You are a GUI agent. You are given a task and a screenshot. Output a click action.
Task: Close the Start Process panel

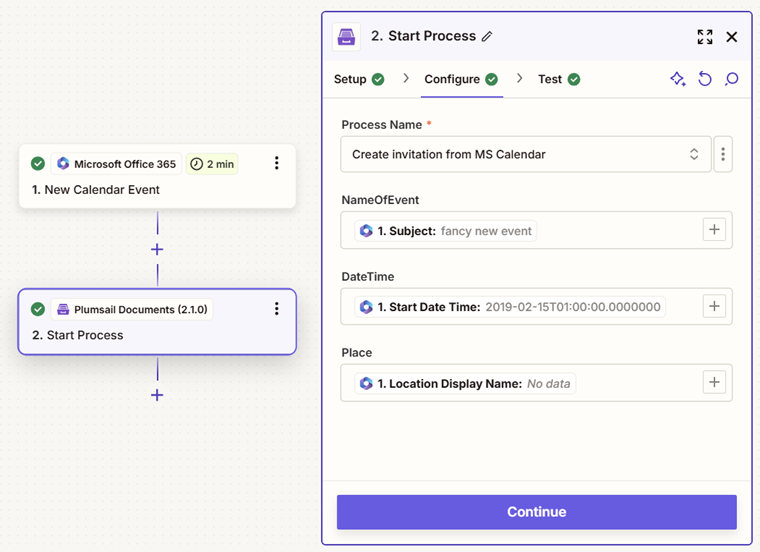[x=732, y=37]
